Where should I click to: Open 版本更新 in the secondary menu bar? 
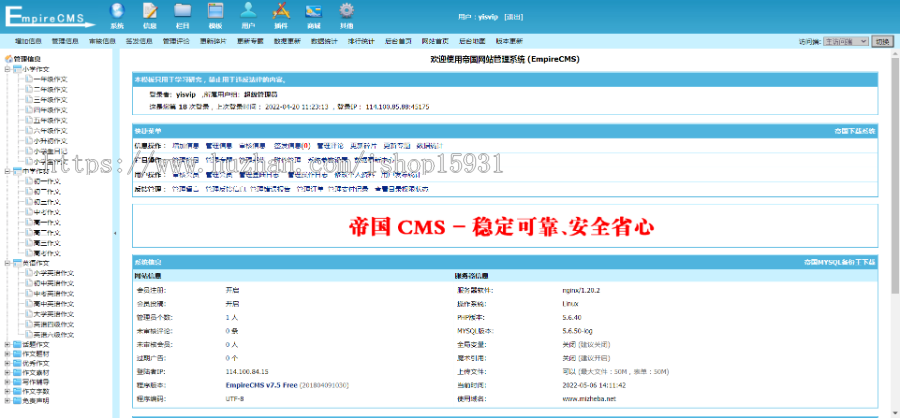[509, 41]
